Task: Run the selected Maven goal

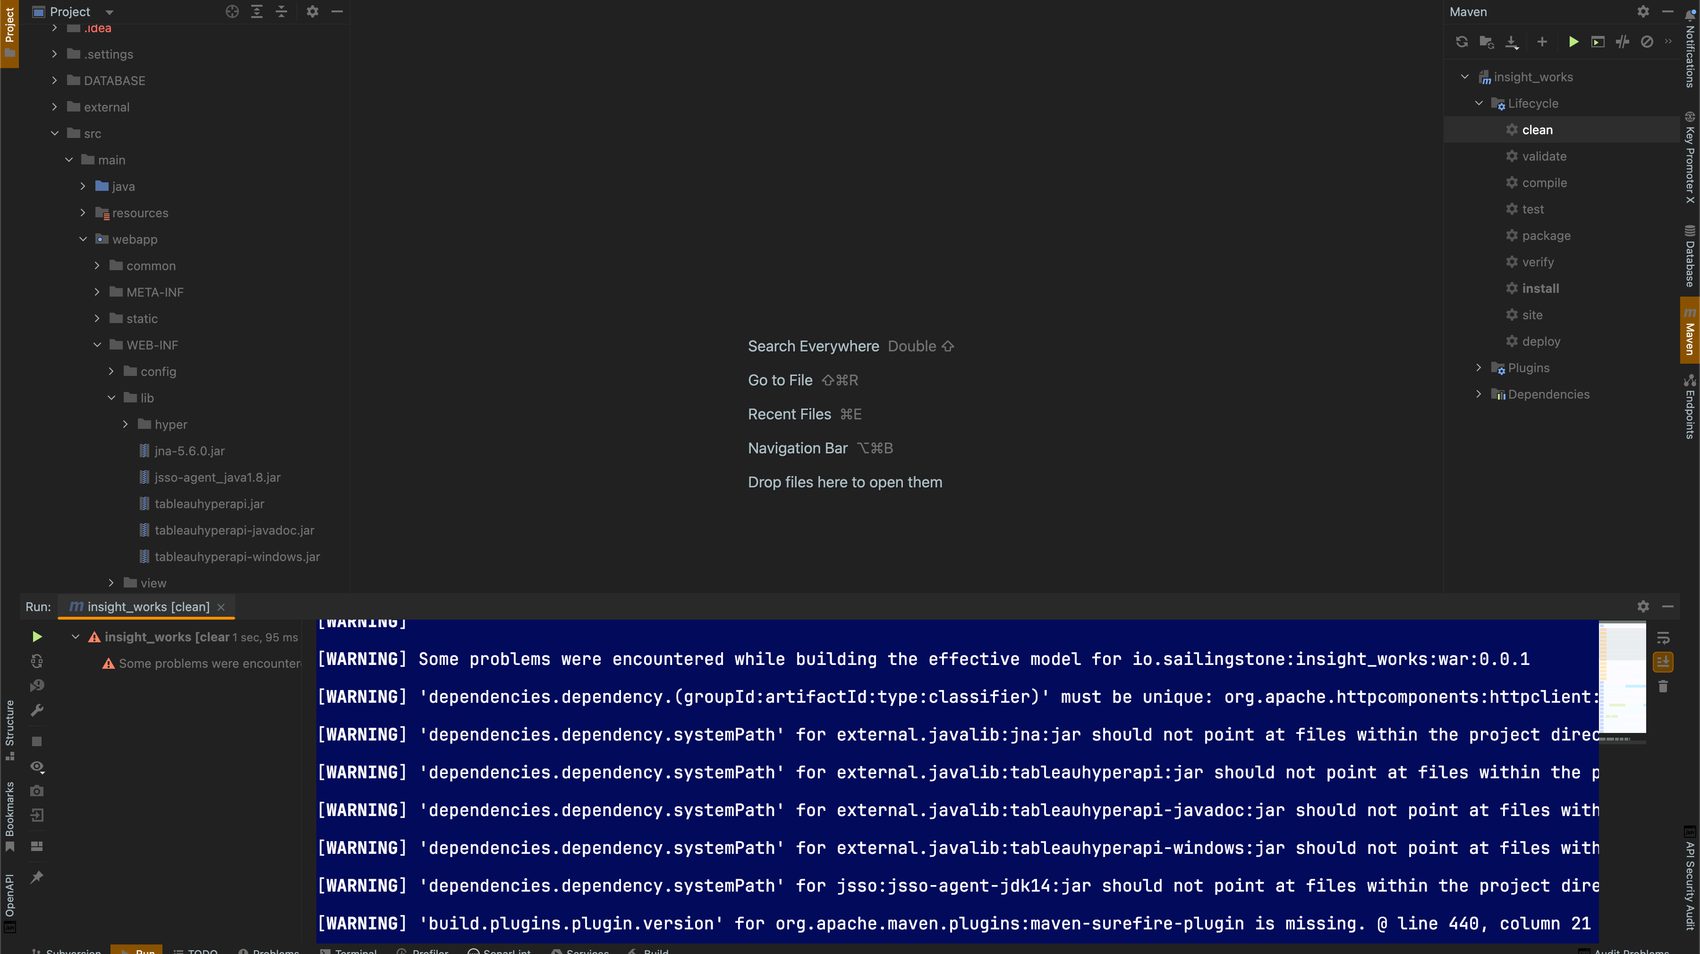Action: pyautogui.click(x=1573, y=42)
